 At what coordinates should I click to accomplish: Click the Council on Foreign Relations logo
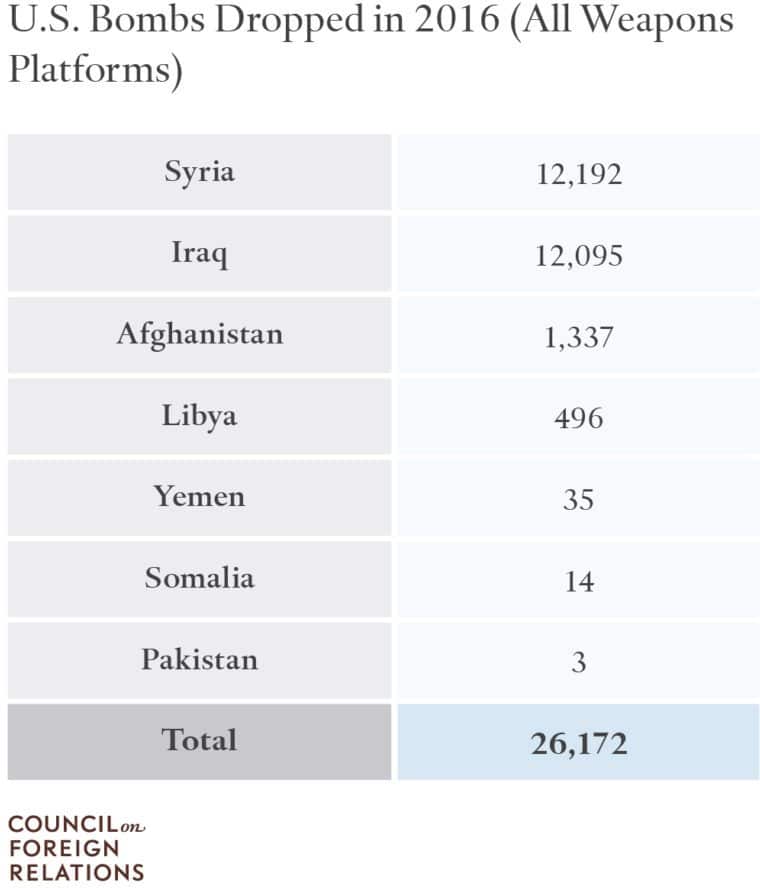pos(76,848)
